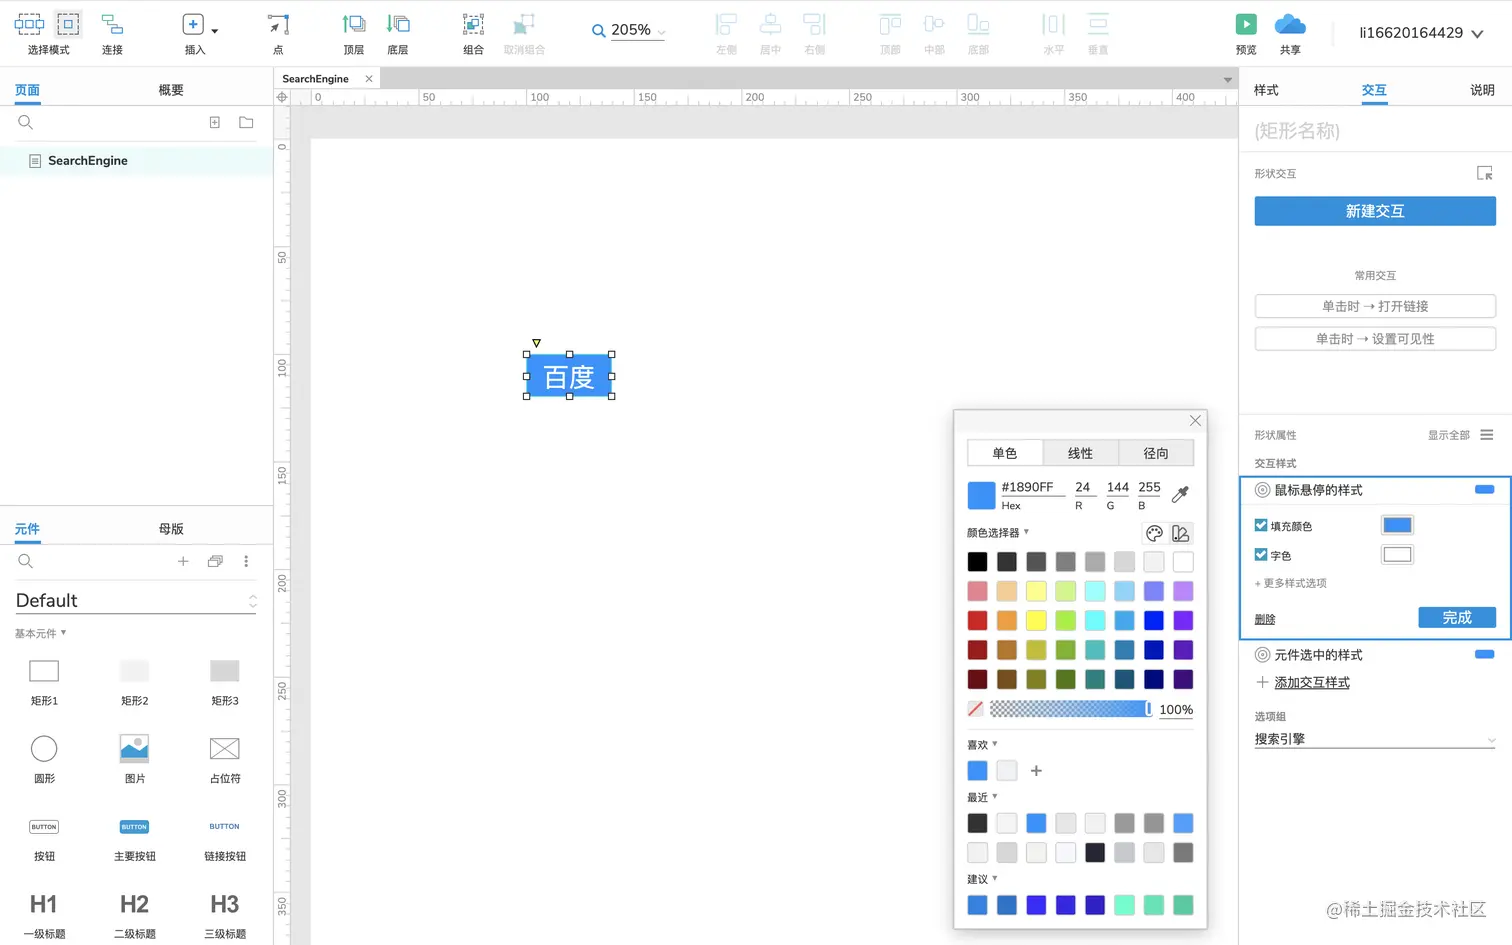Screen dimensions: 1512x945
Task: Bring widget to front with 顶层
Action: click(x=354, y=32)
